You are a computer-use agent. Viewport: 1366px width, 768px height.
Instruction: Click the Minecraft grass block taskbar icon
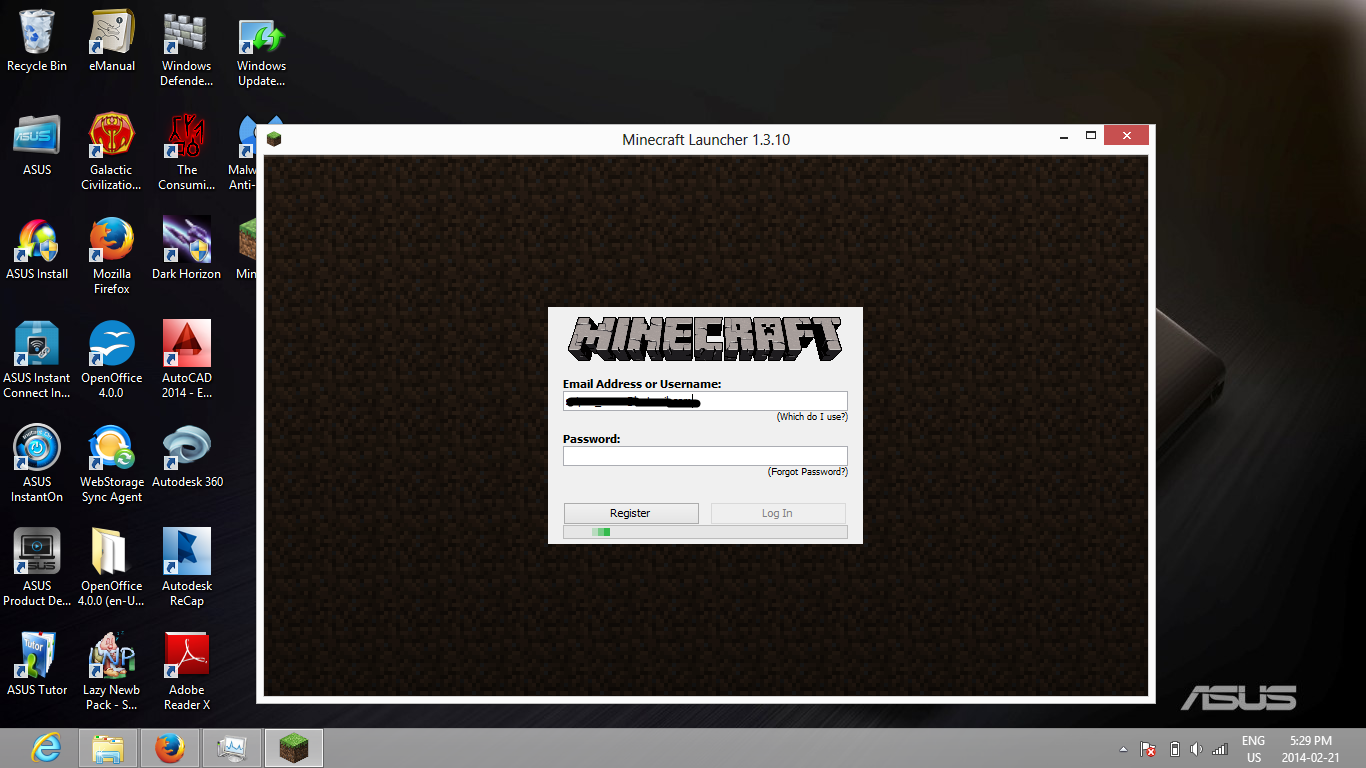294,748
